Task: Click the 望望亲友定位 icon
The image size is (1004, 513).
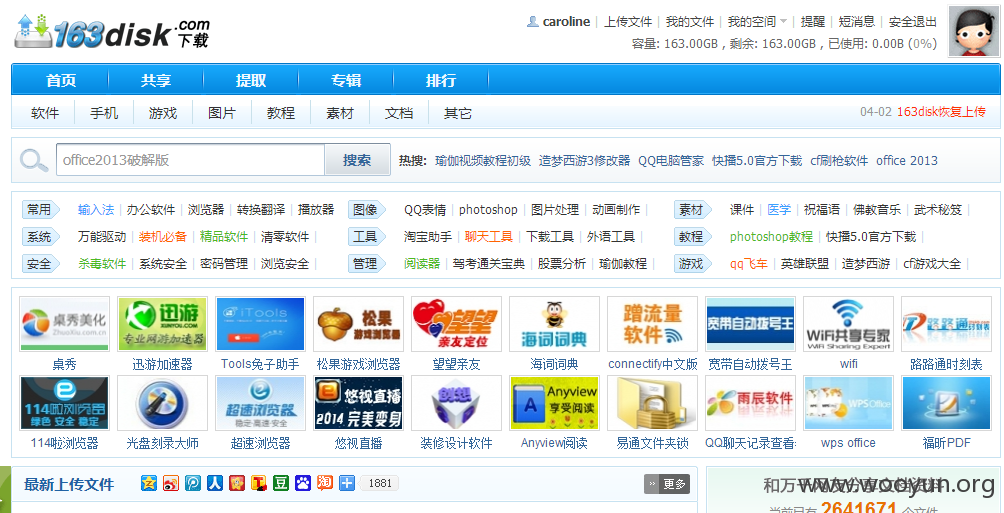Action: [457, 323]
